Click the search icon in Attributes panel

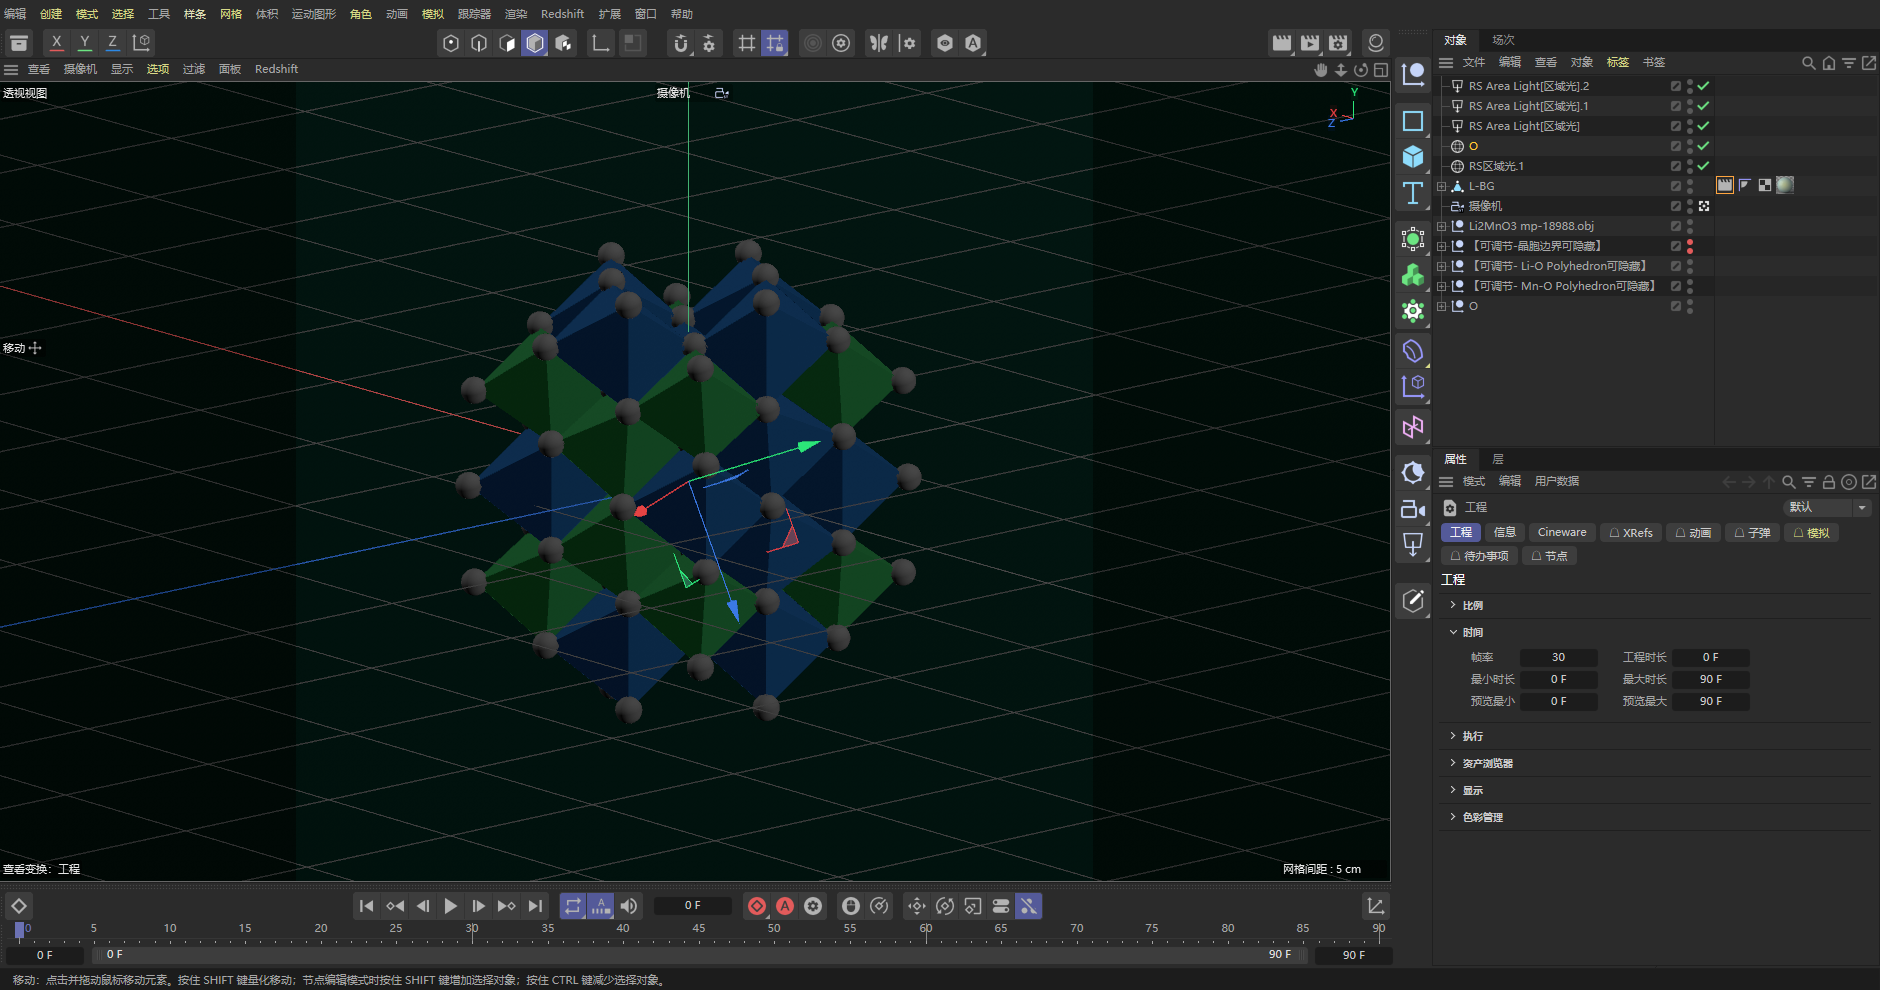click(1788, 482)
